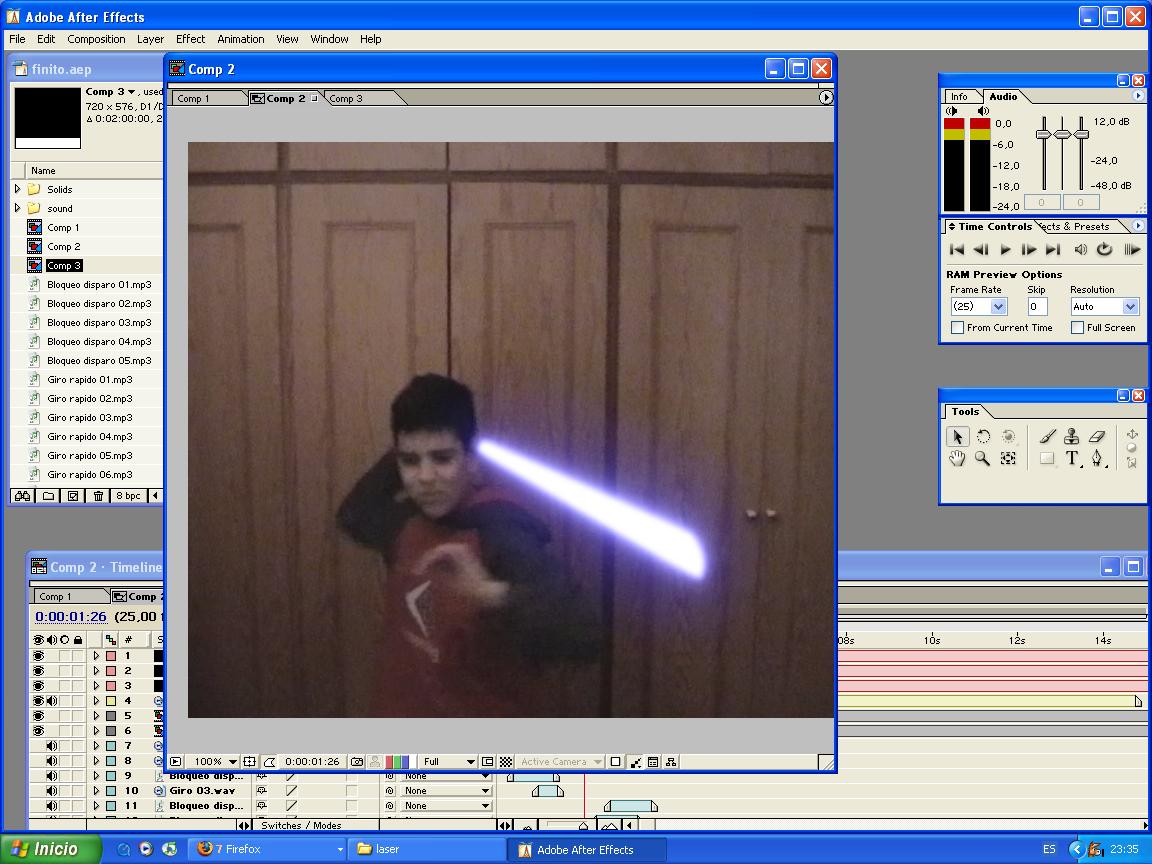Expand layer 11 properties in timeline
The image size is (1152, 864).
tap(96, 806)
